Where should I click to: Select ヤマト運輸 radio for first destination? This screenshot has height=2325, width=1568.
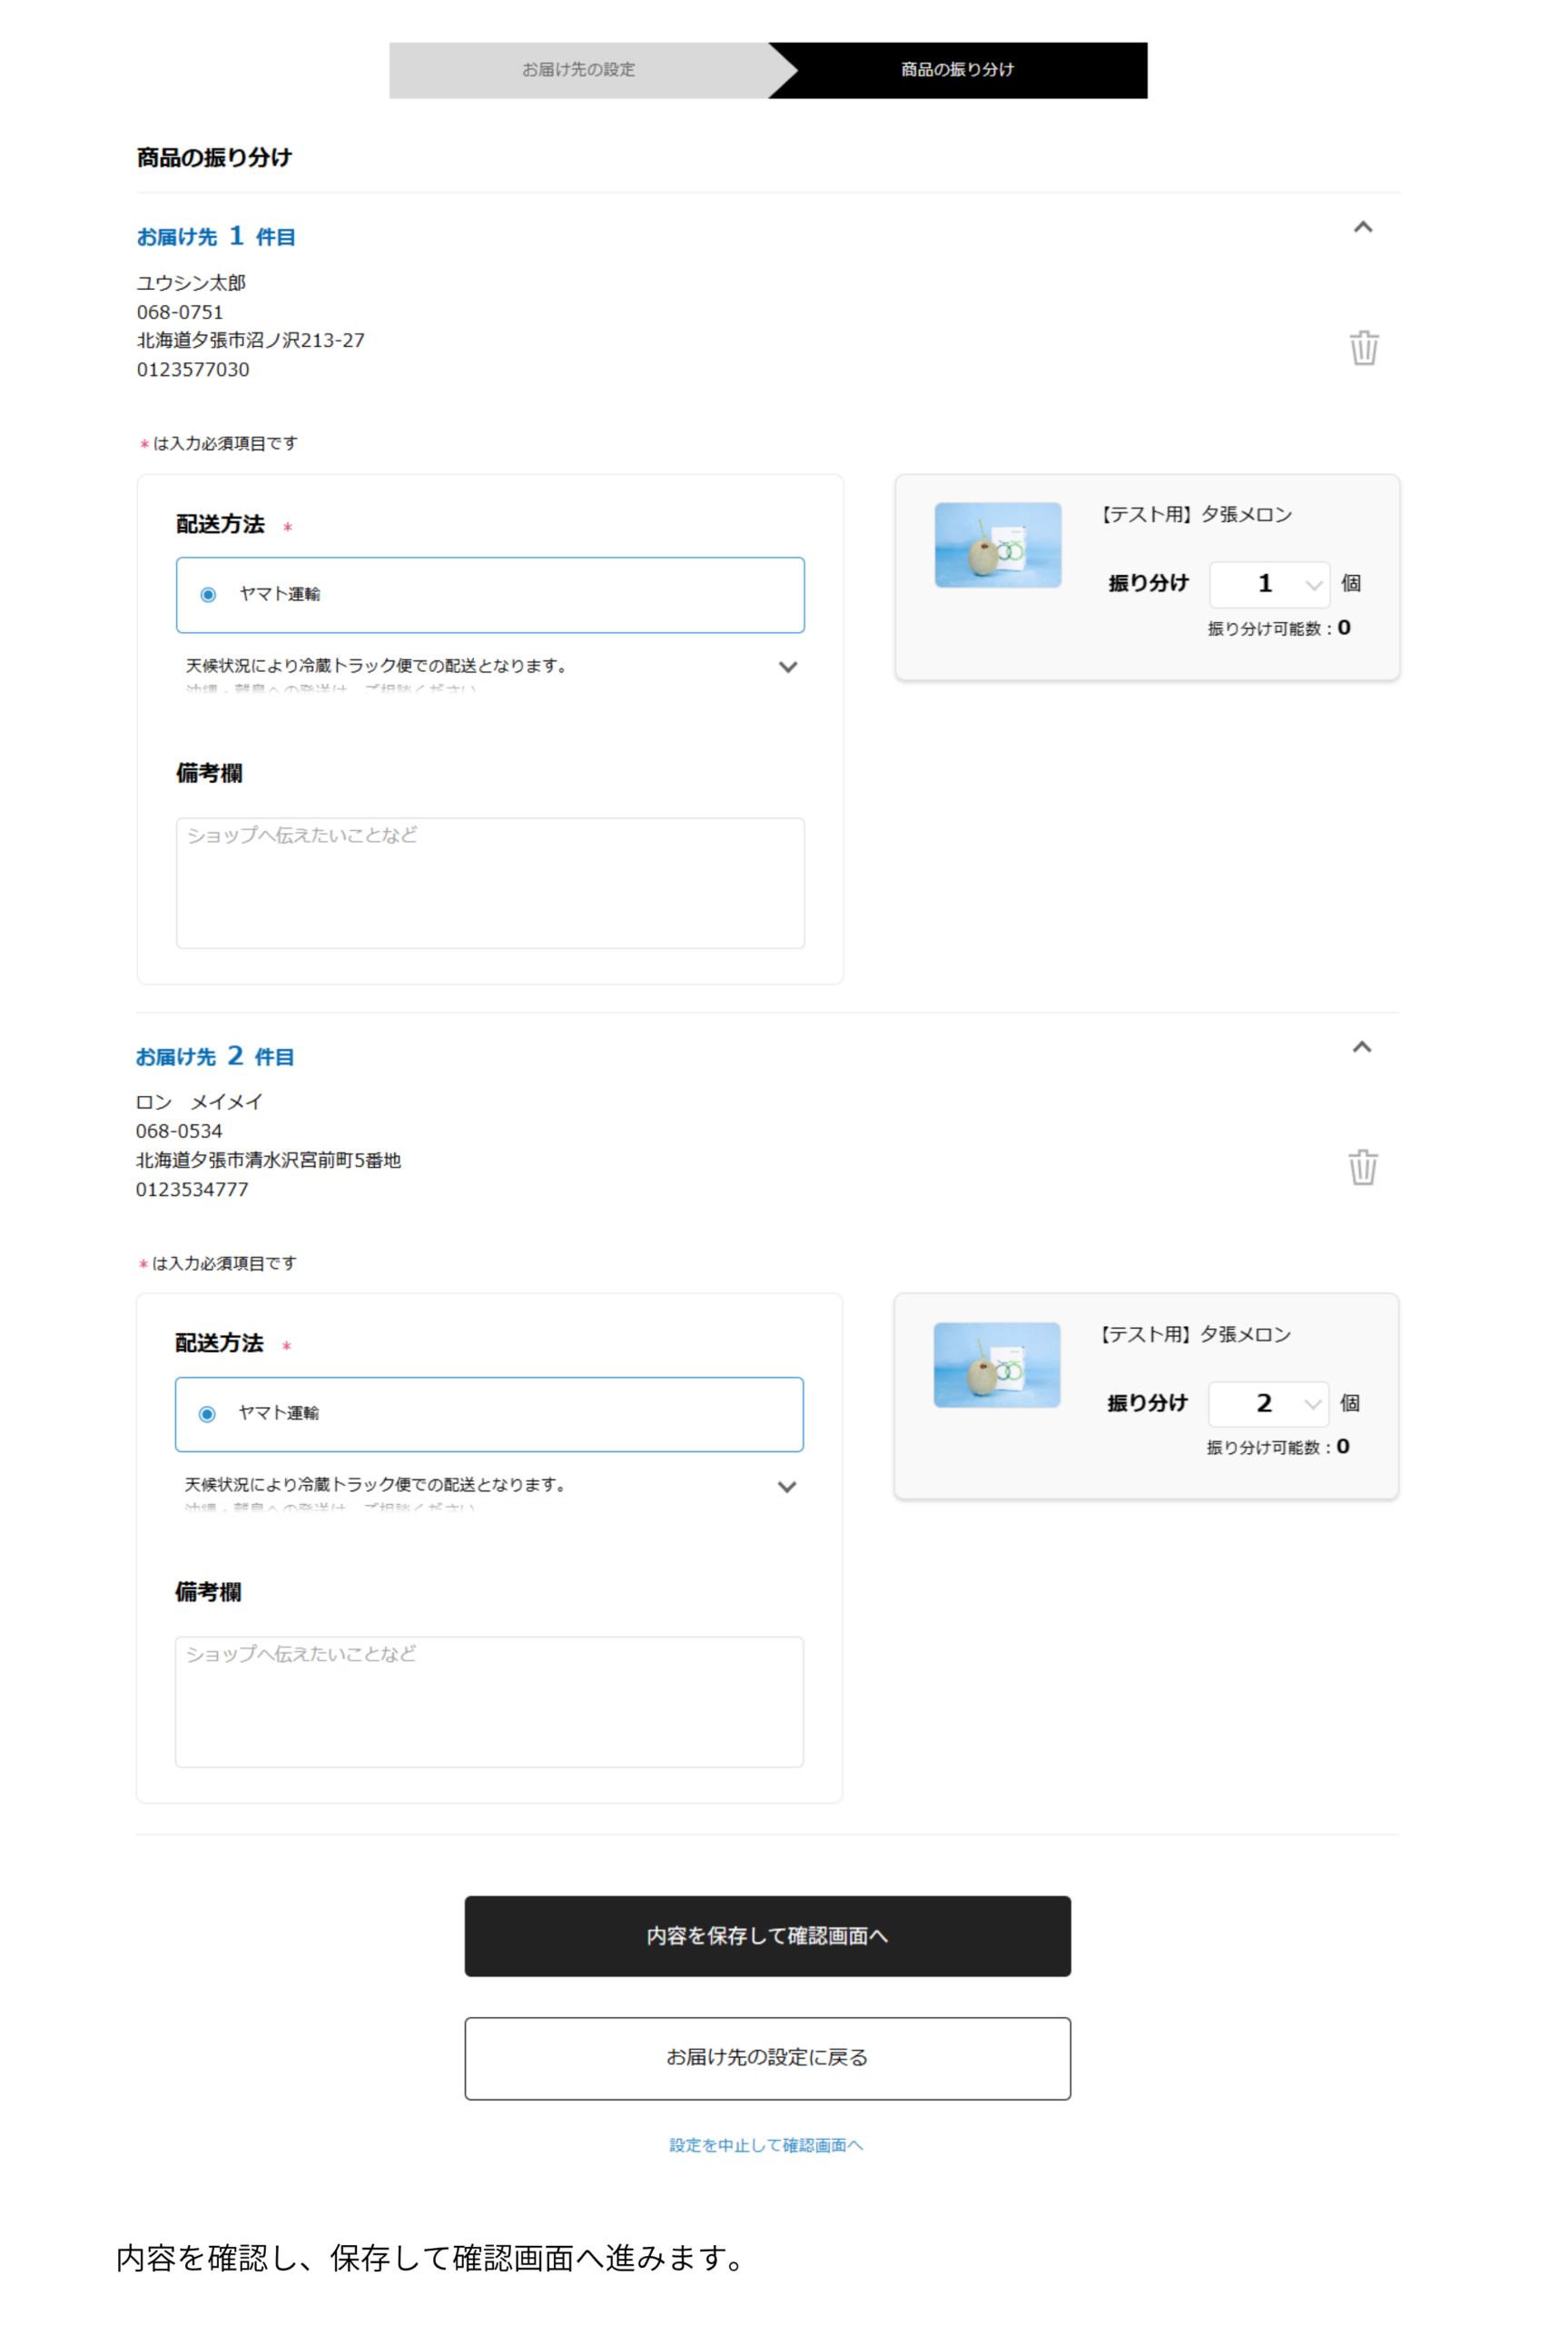tap(208, 595)
